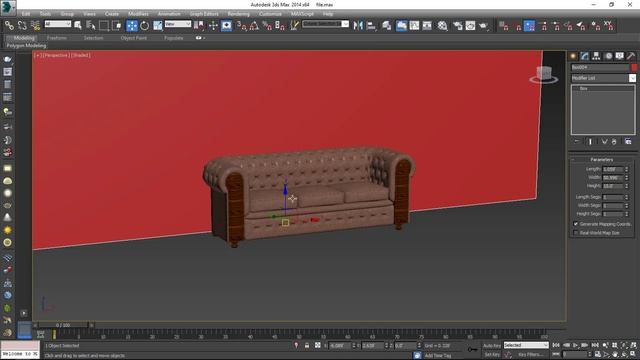Expand the Polygon Modeling panel

coord(26,46)
